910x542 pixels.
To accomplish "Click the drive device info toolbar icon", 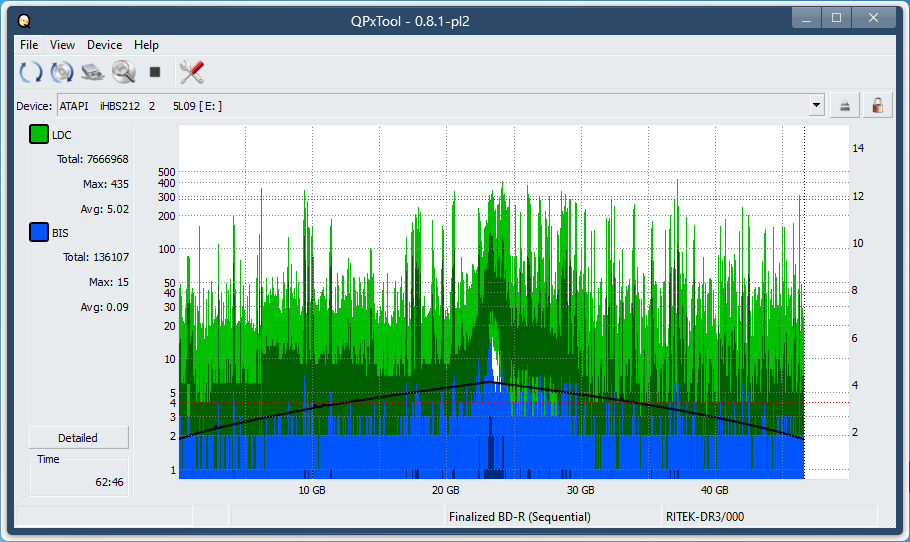I will click(92, 72).
